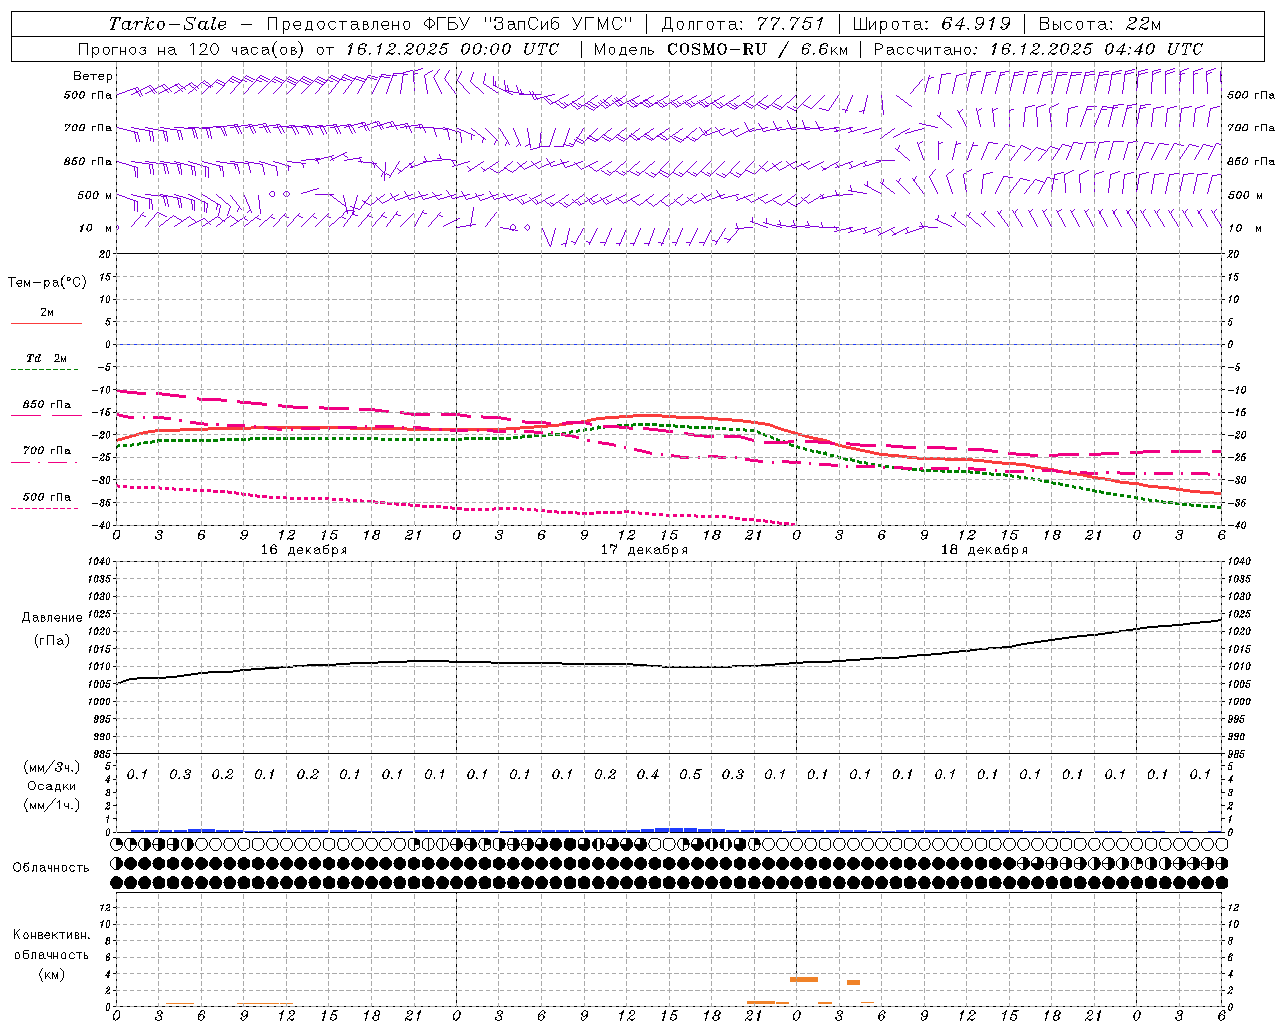The image size is (1280, 1024).
Task: Click the Tarko-Sale station title
Action: (x=168, y=24)
